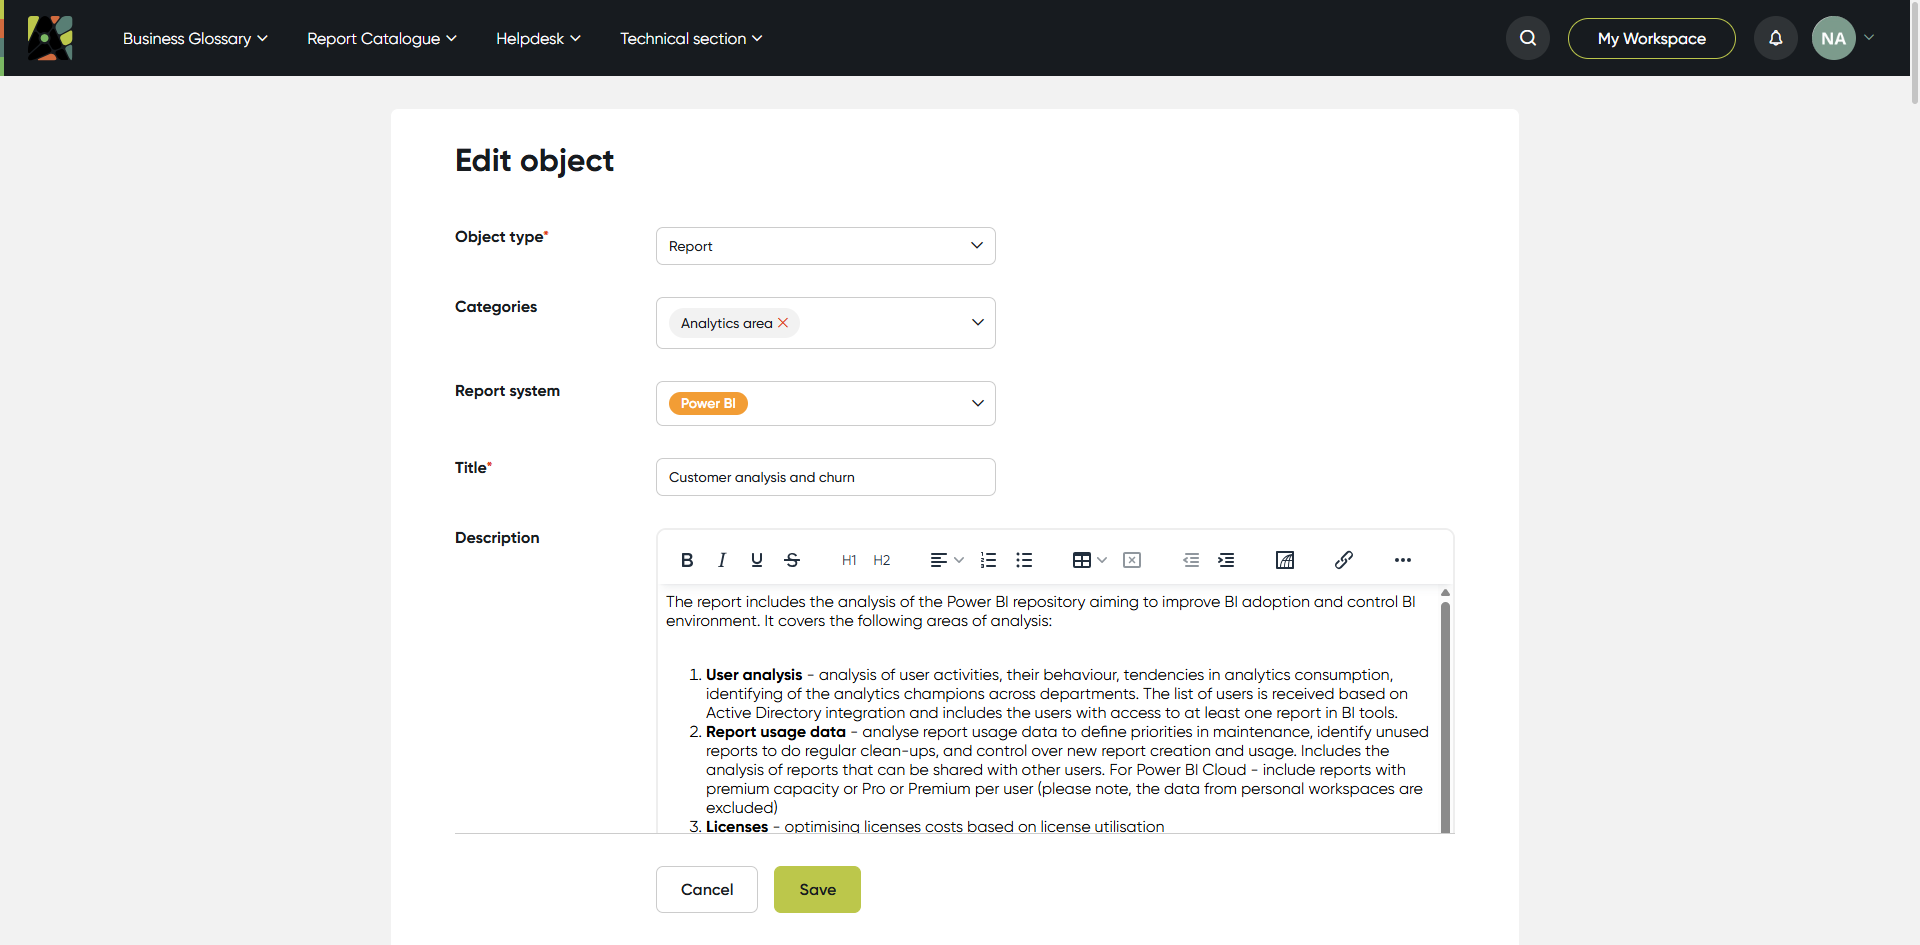This screenshot has width=1920, height=945.
Task: Open notifications bell
Action: tap(1776, 38)
